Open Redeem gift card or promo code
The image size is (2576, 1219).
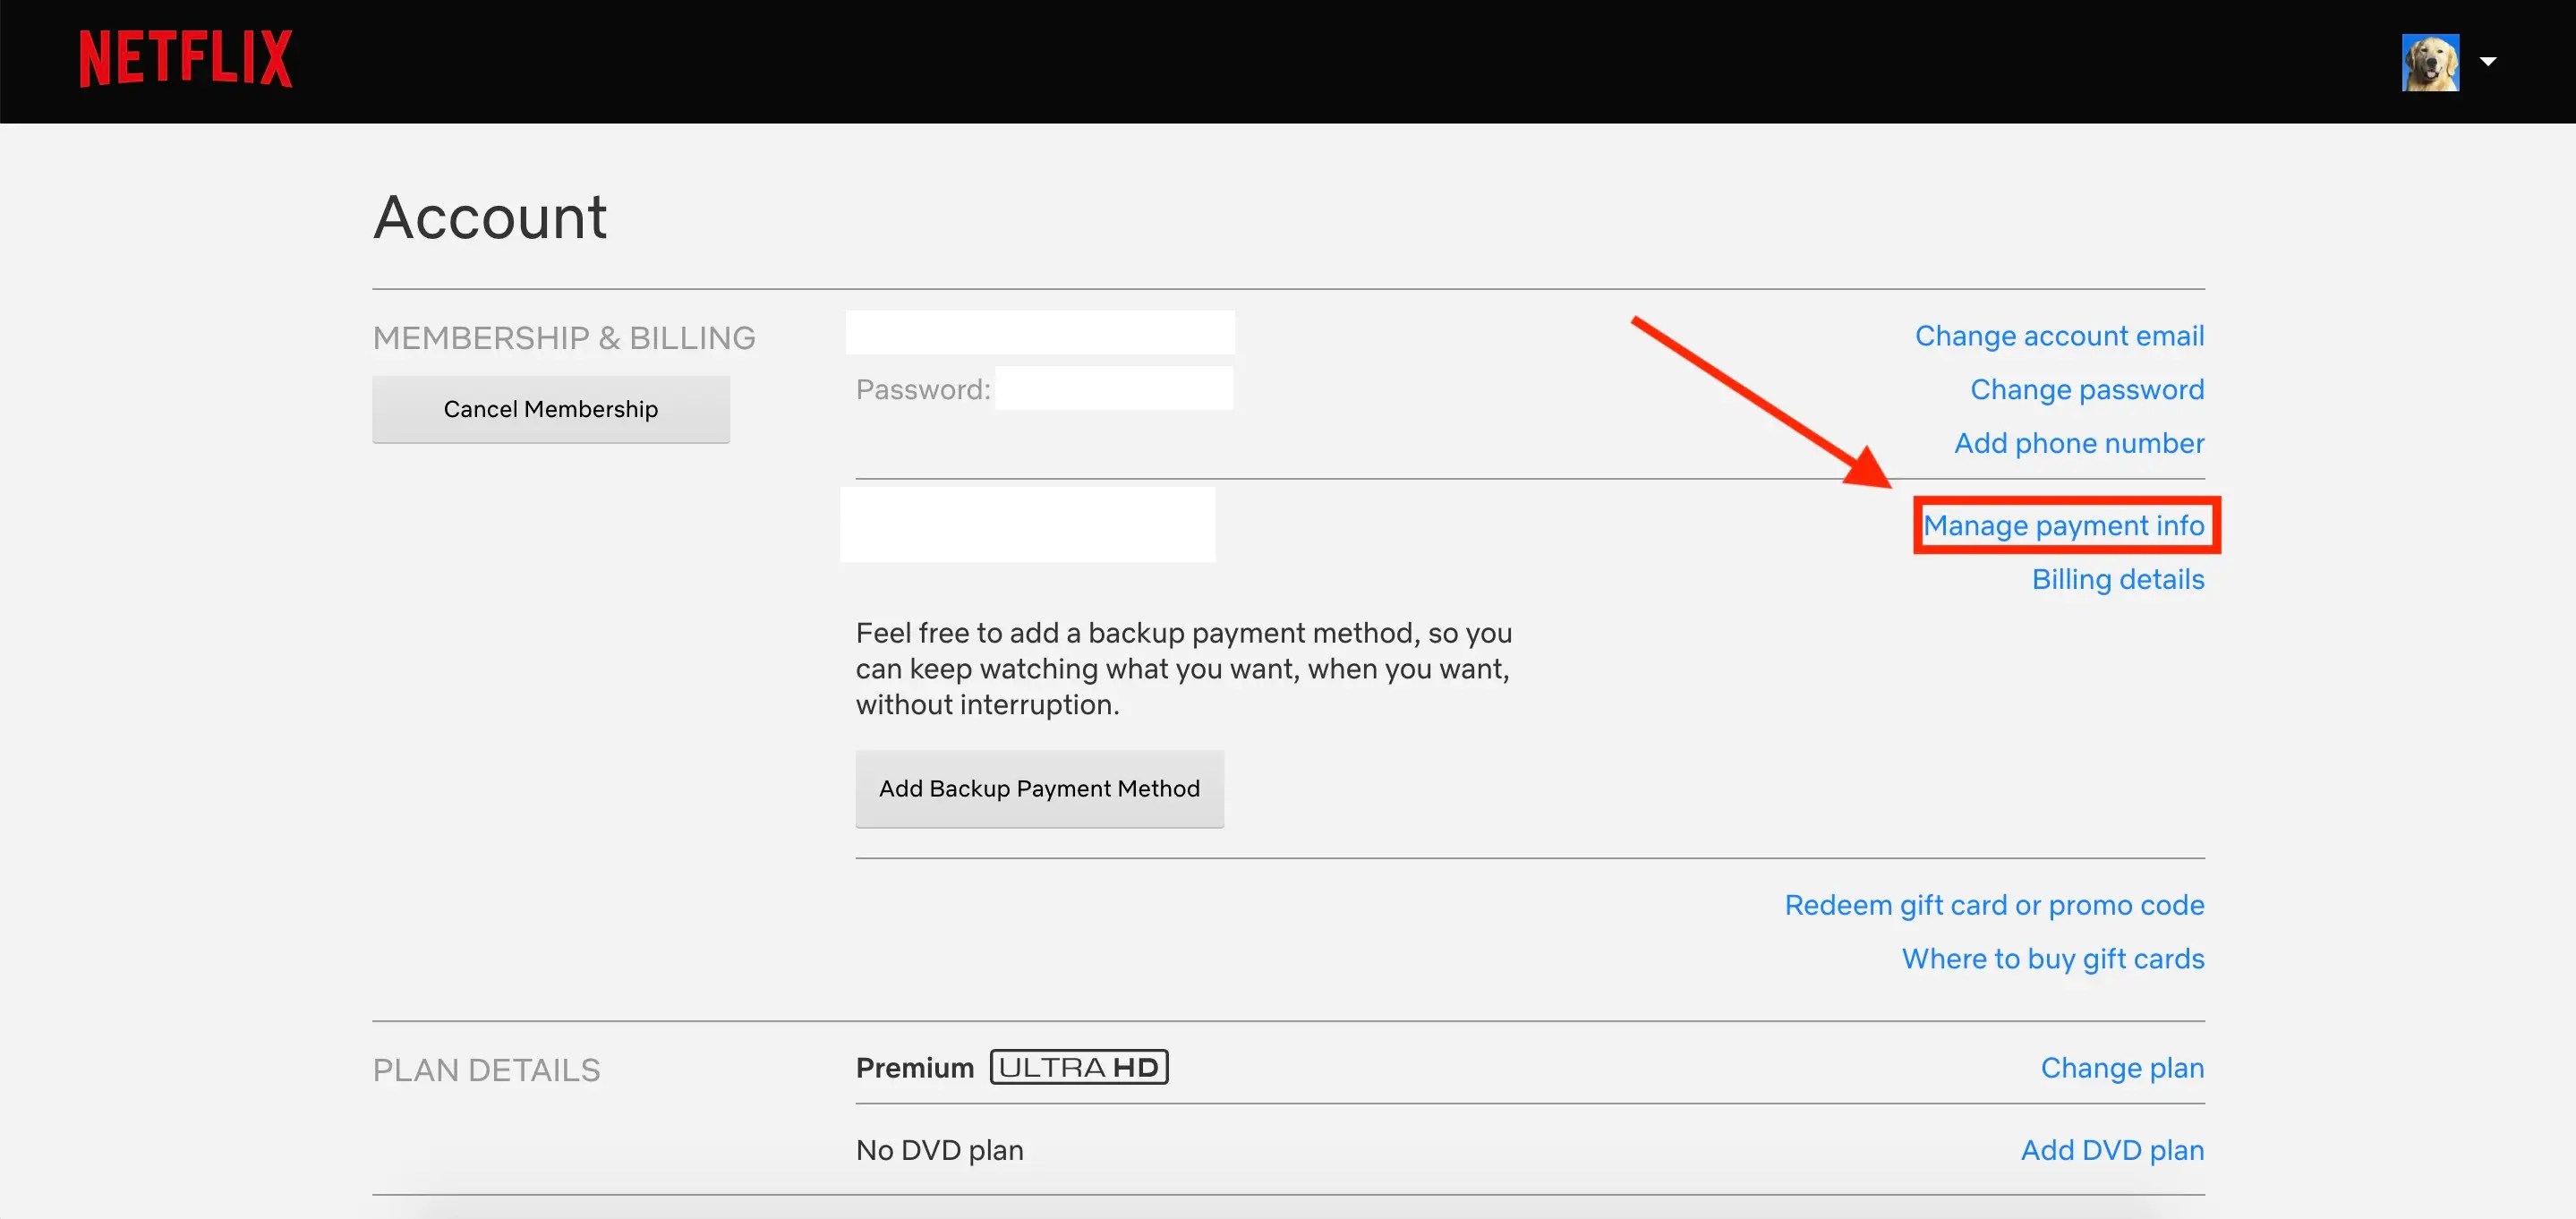pyautogui.click(x=1993, y=905)
